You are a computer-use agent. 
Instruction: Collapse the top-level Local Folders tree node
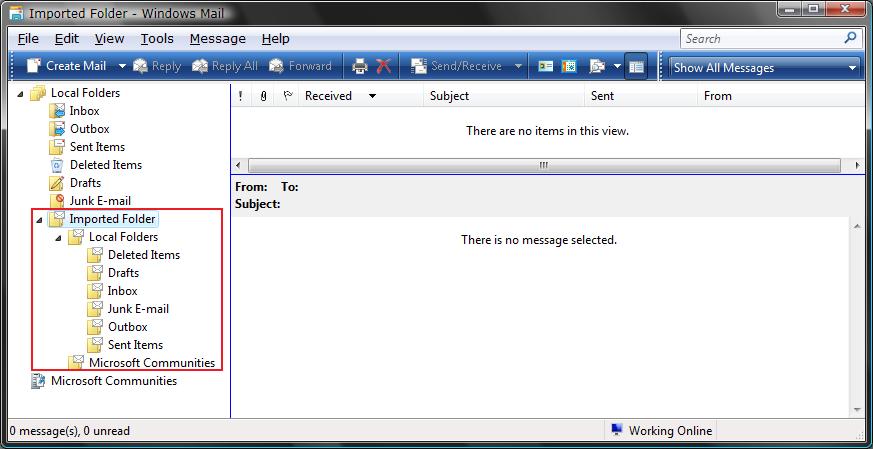pyautogui.click(x=21, y=94)
